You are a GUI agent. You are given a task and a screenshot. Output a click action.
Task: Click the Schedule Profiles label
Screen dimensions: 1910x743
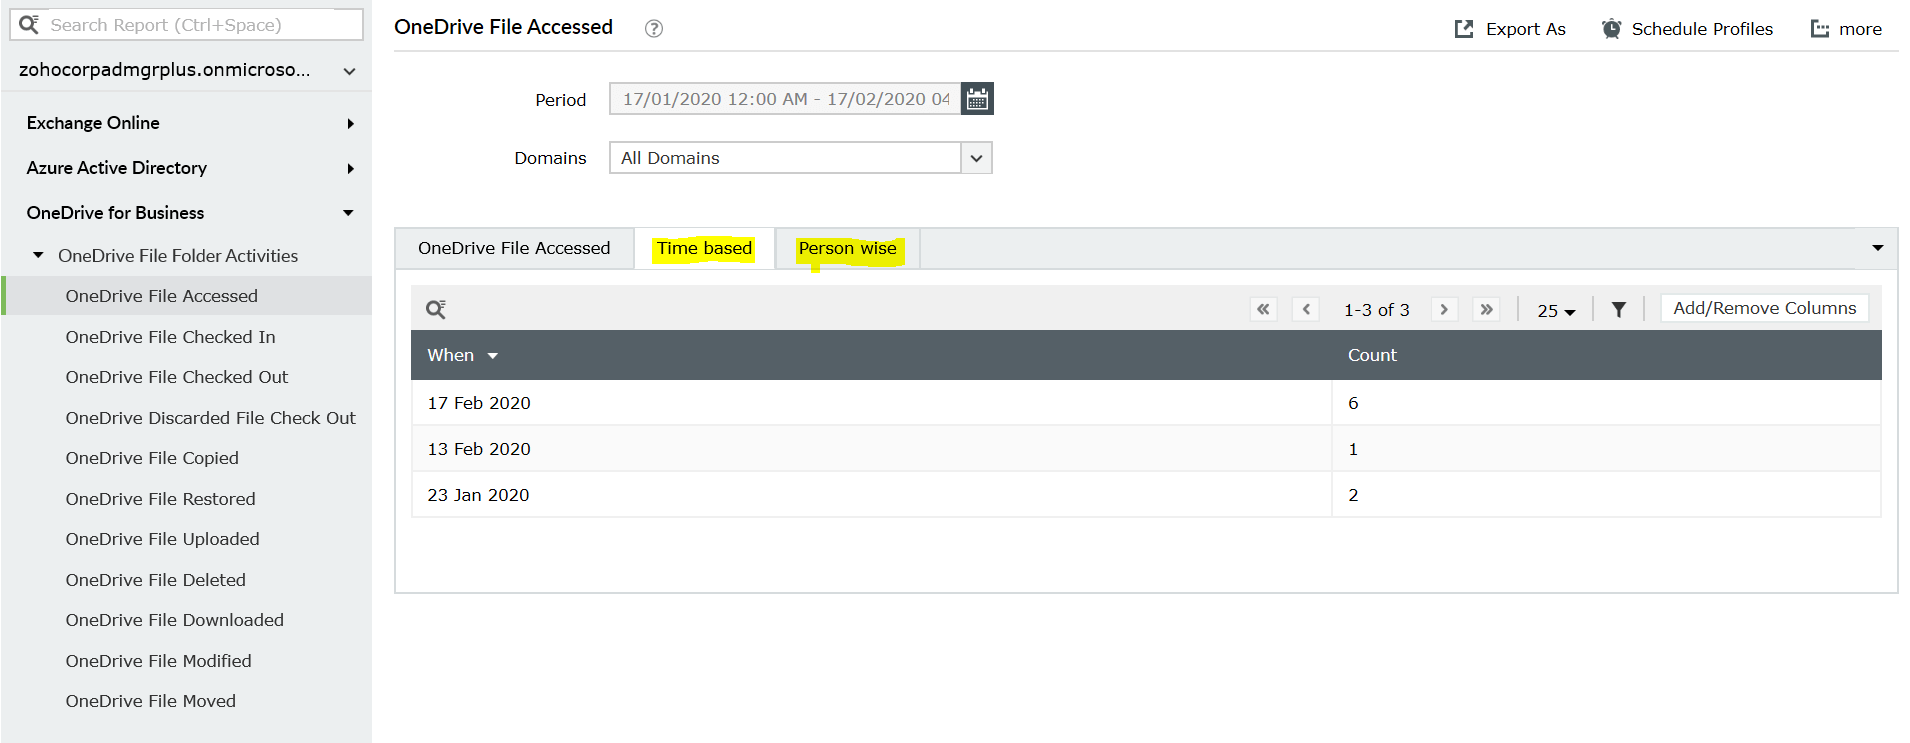coord(1702,29)
